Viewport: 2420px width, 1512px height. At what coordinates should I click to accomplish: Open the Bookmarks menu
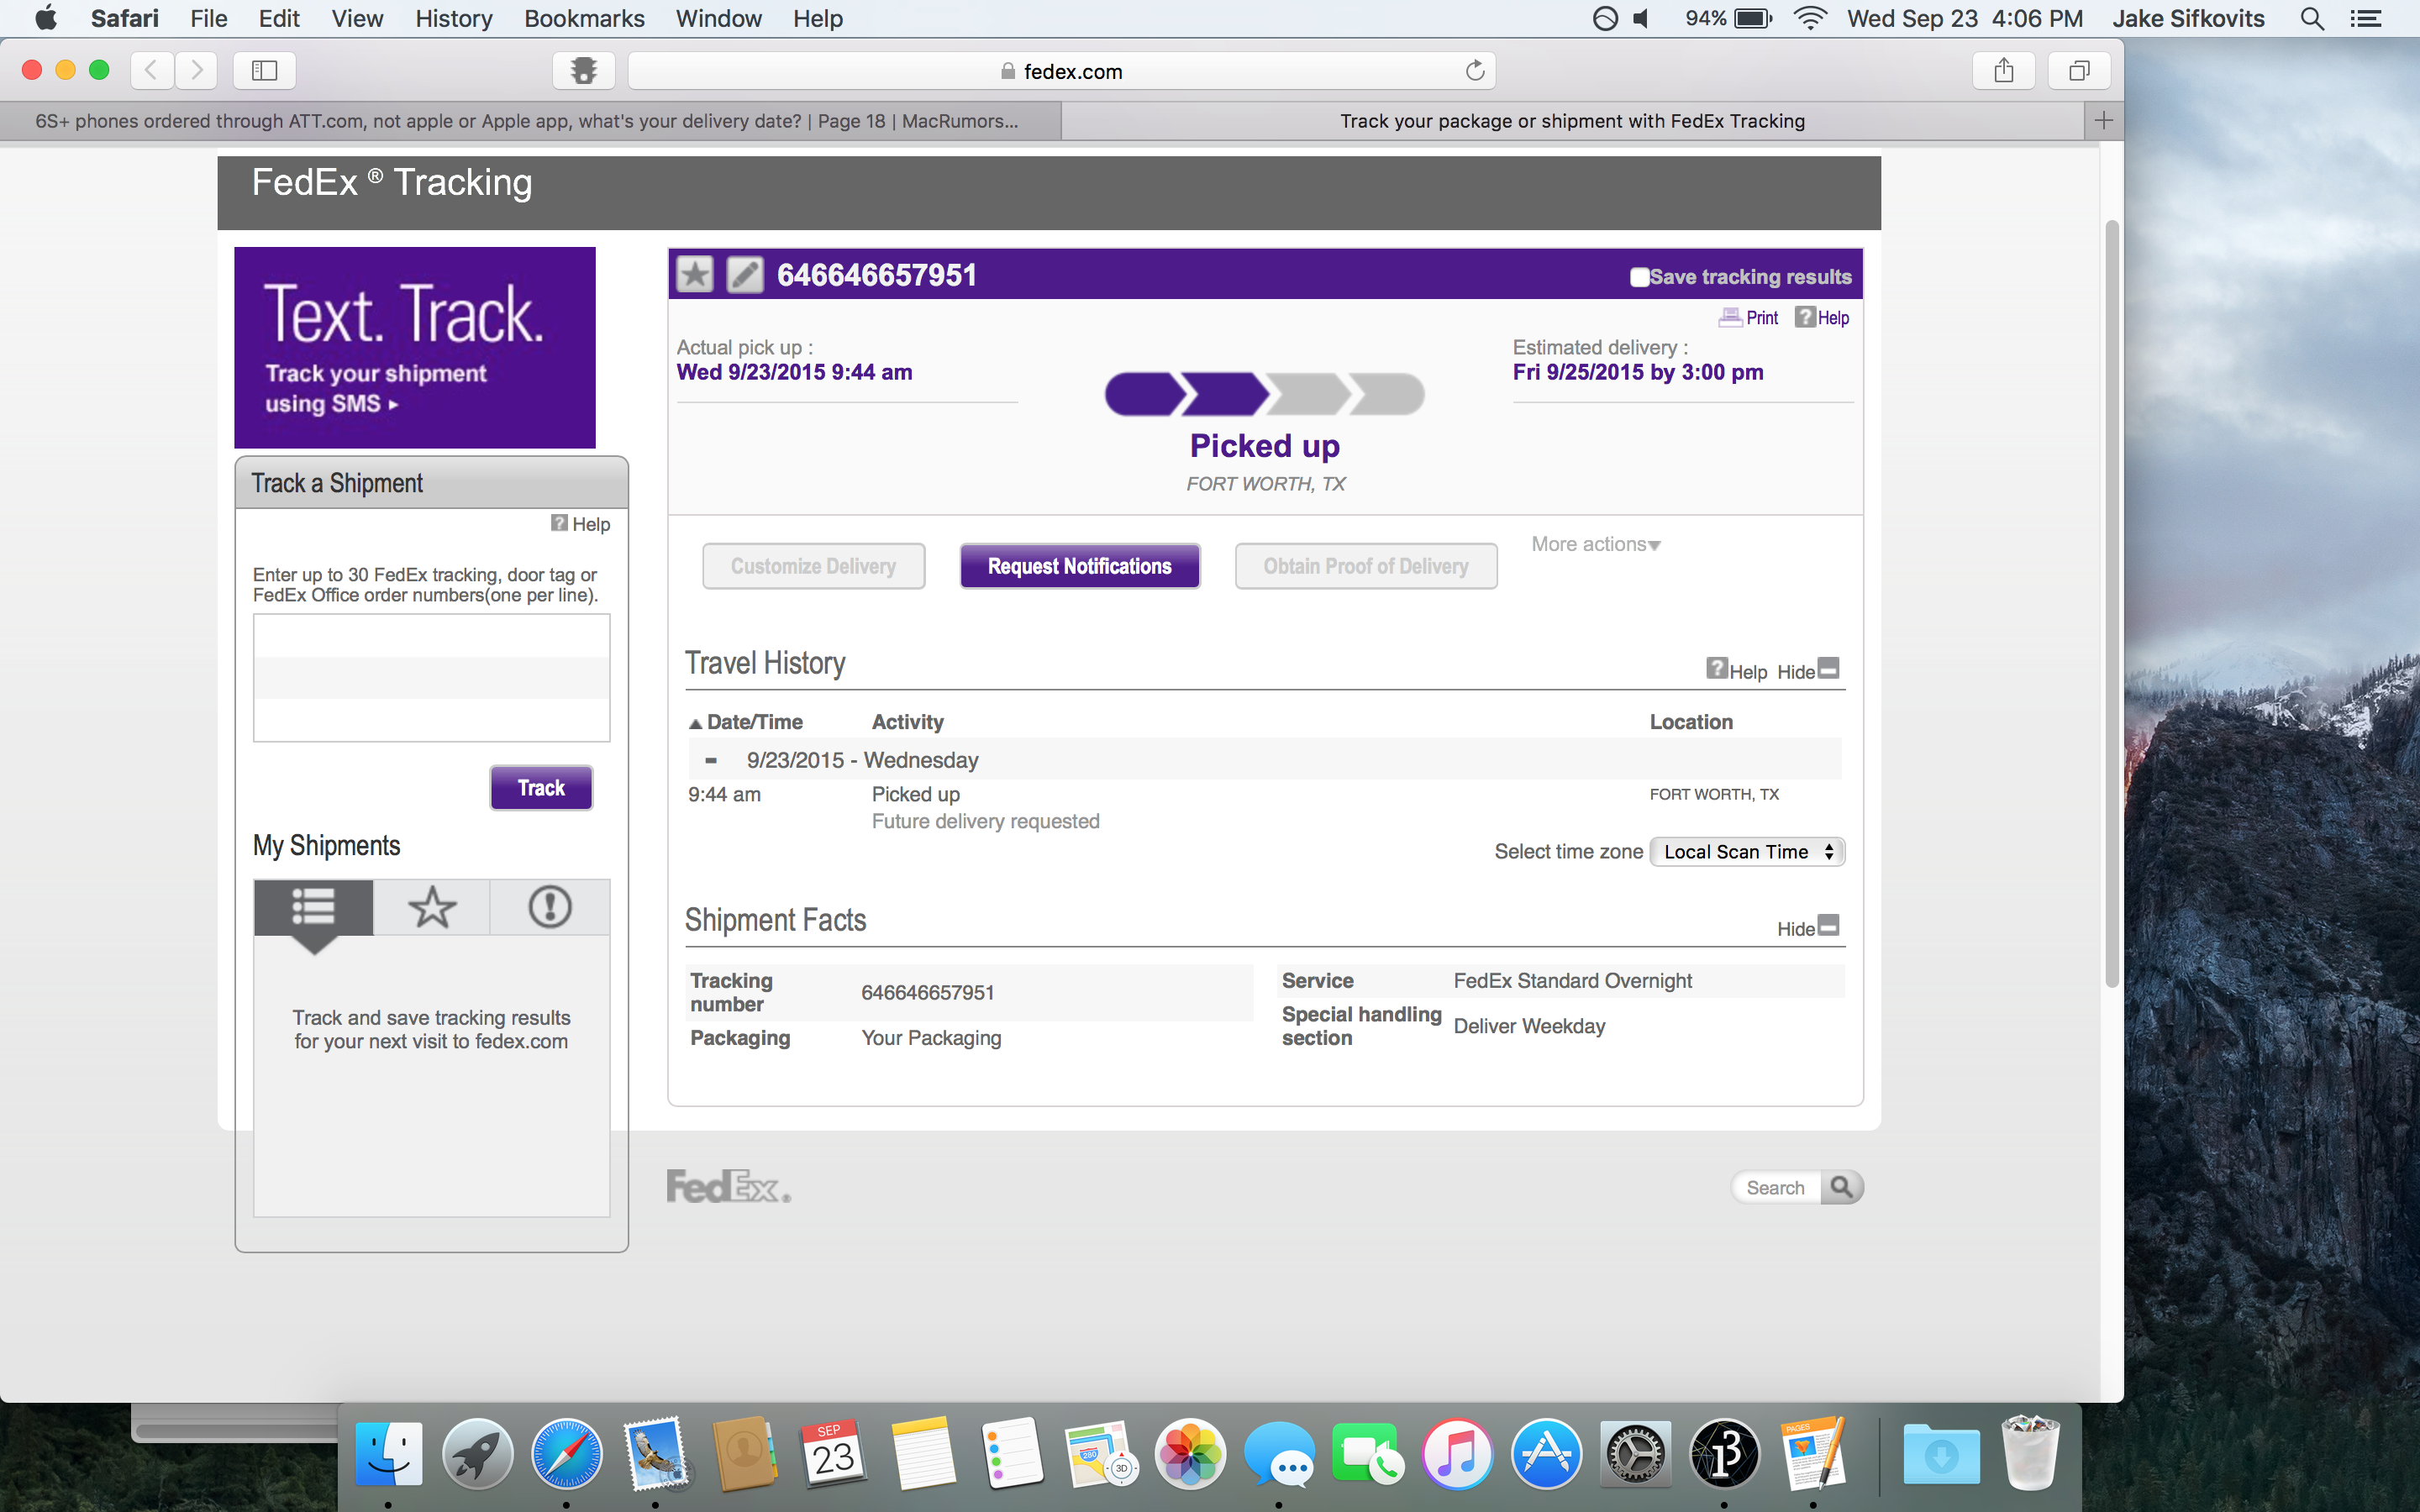(x=584, y=19)
